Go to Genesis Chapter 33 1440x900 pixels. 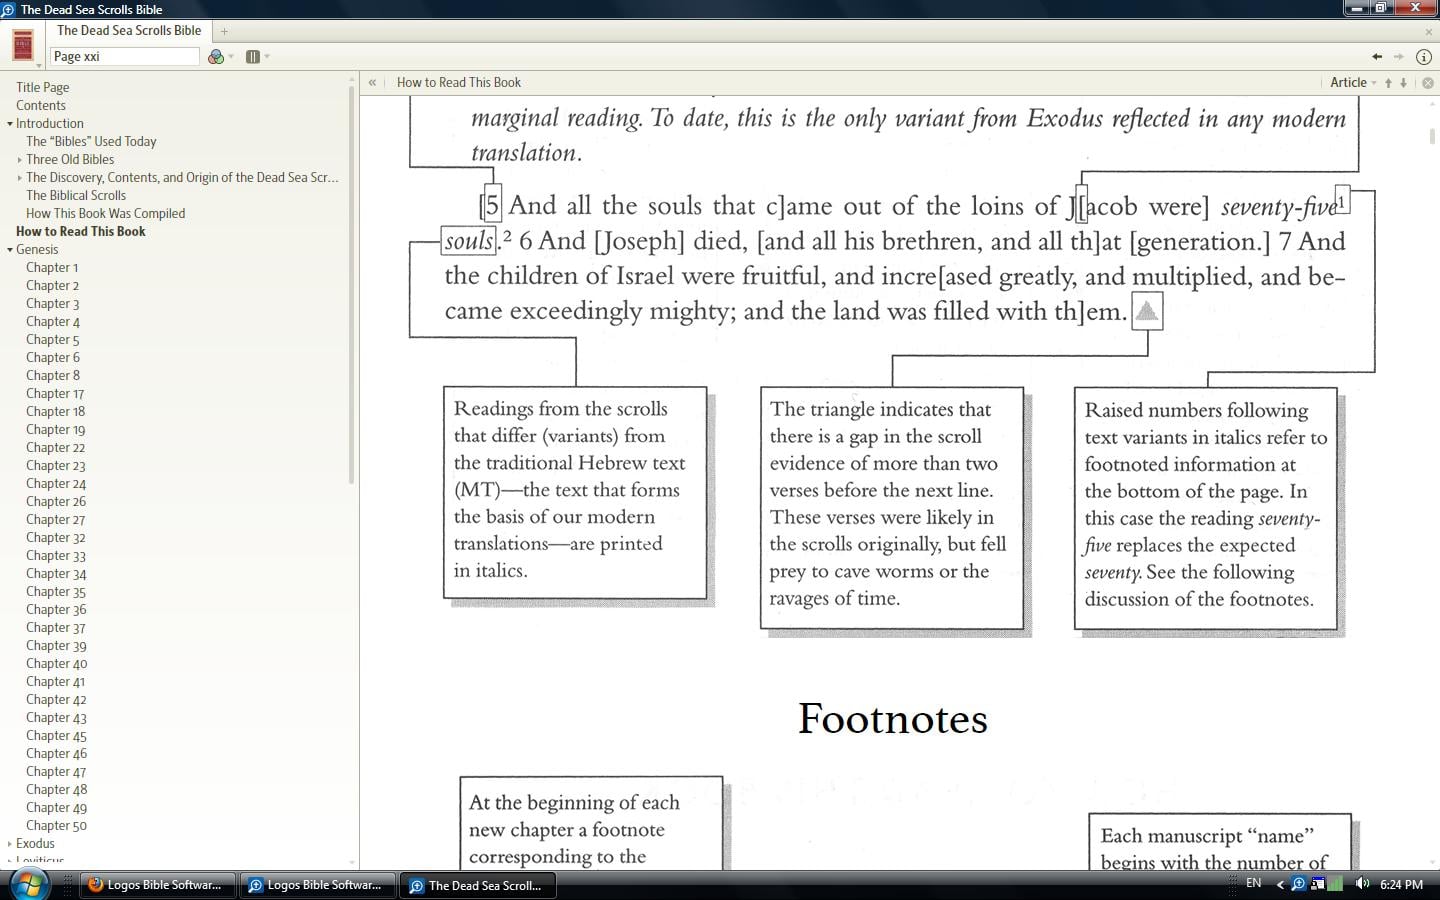tap(56, 556)
